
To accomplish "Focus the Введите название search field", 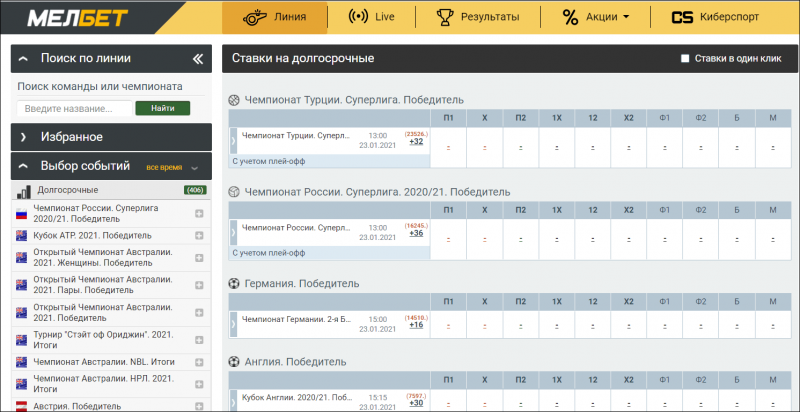I will pyautogui.click(x=75, y=109).
